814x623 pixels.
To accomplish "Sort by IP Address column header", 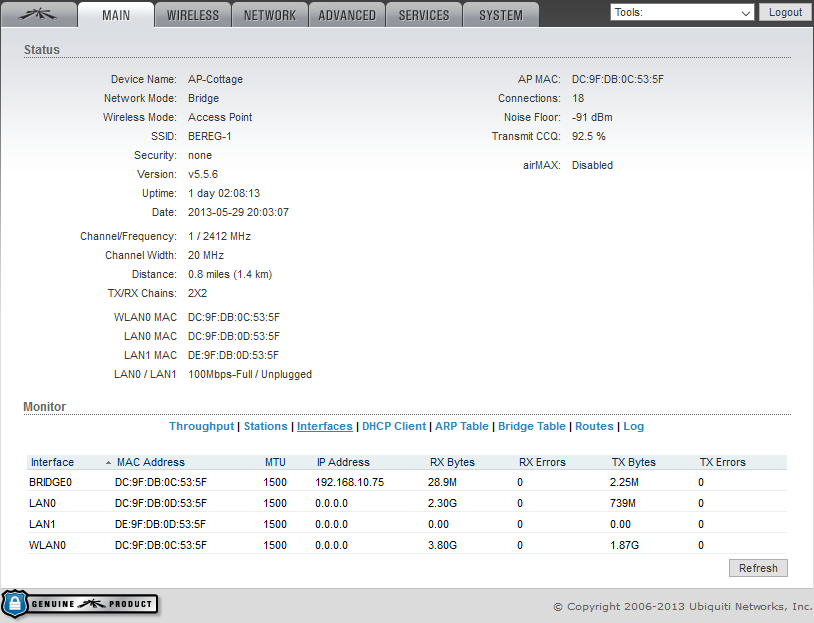I will [343, 462].
